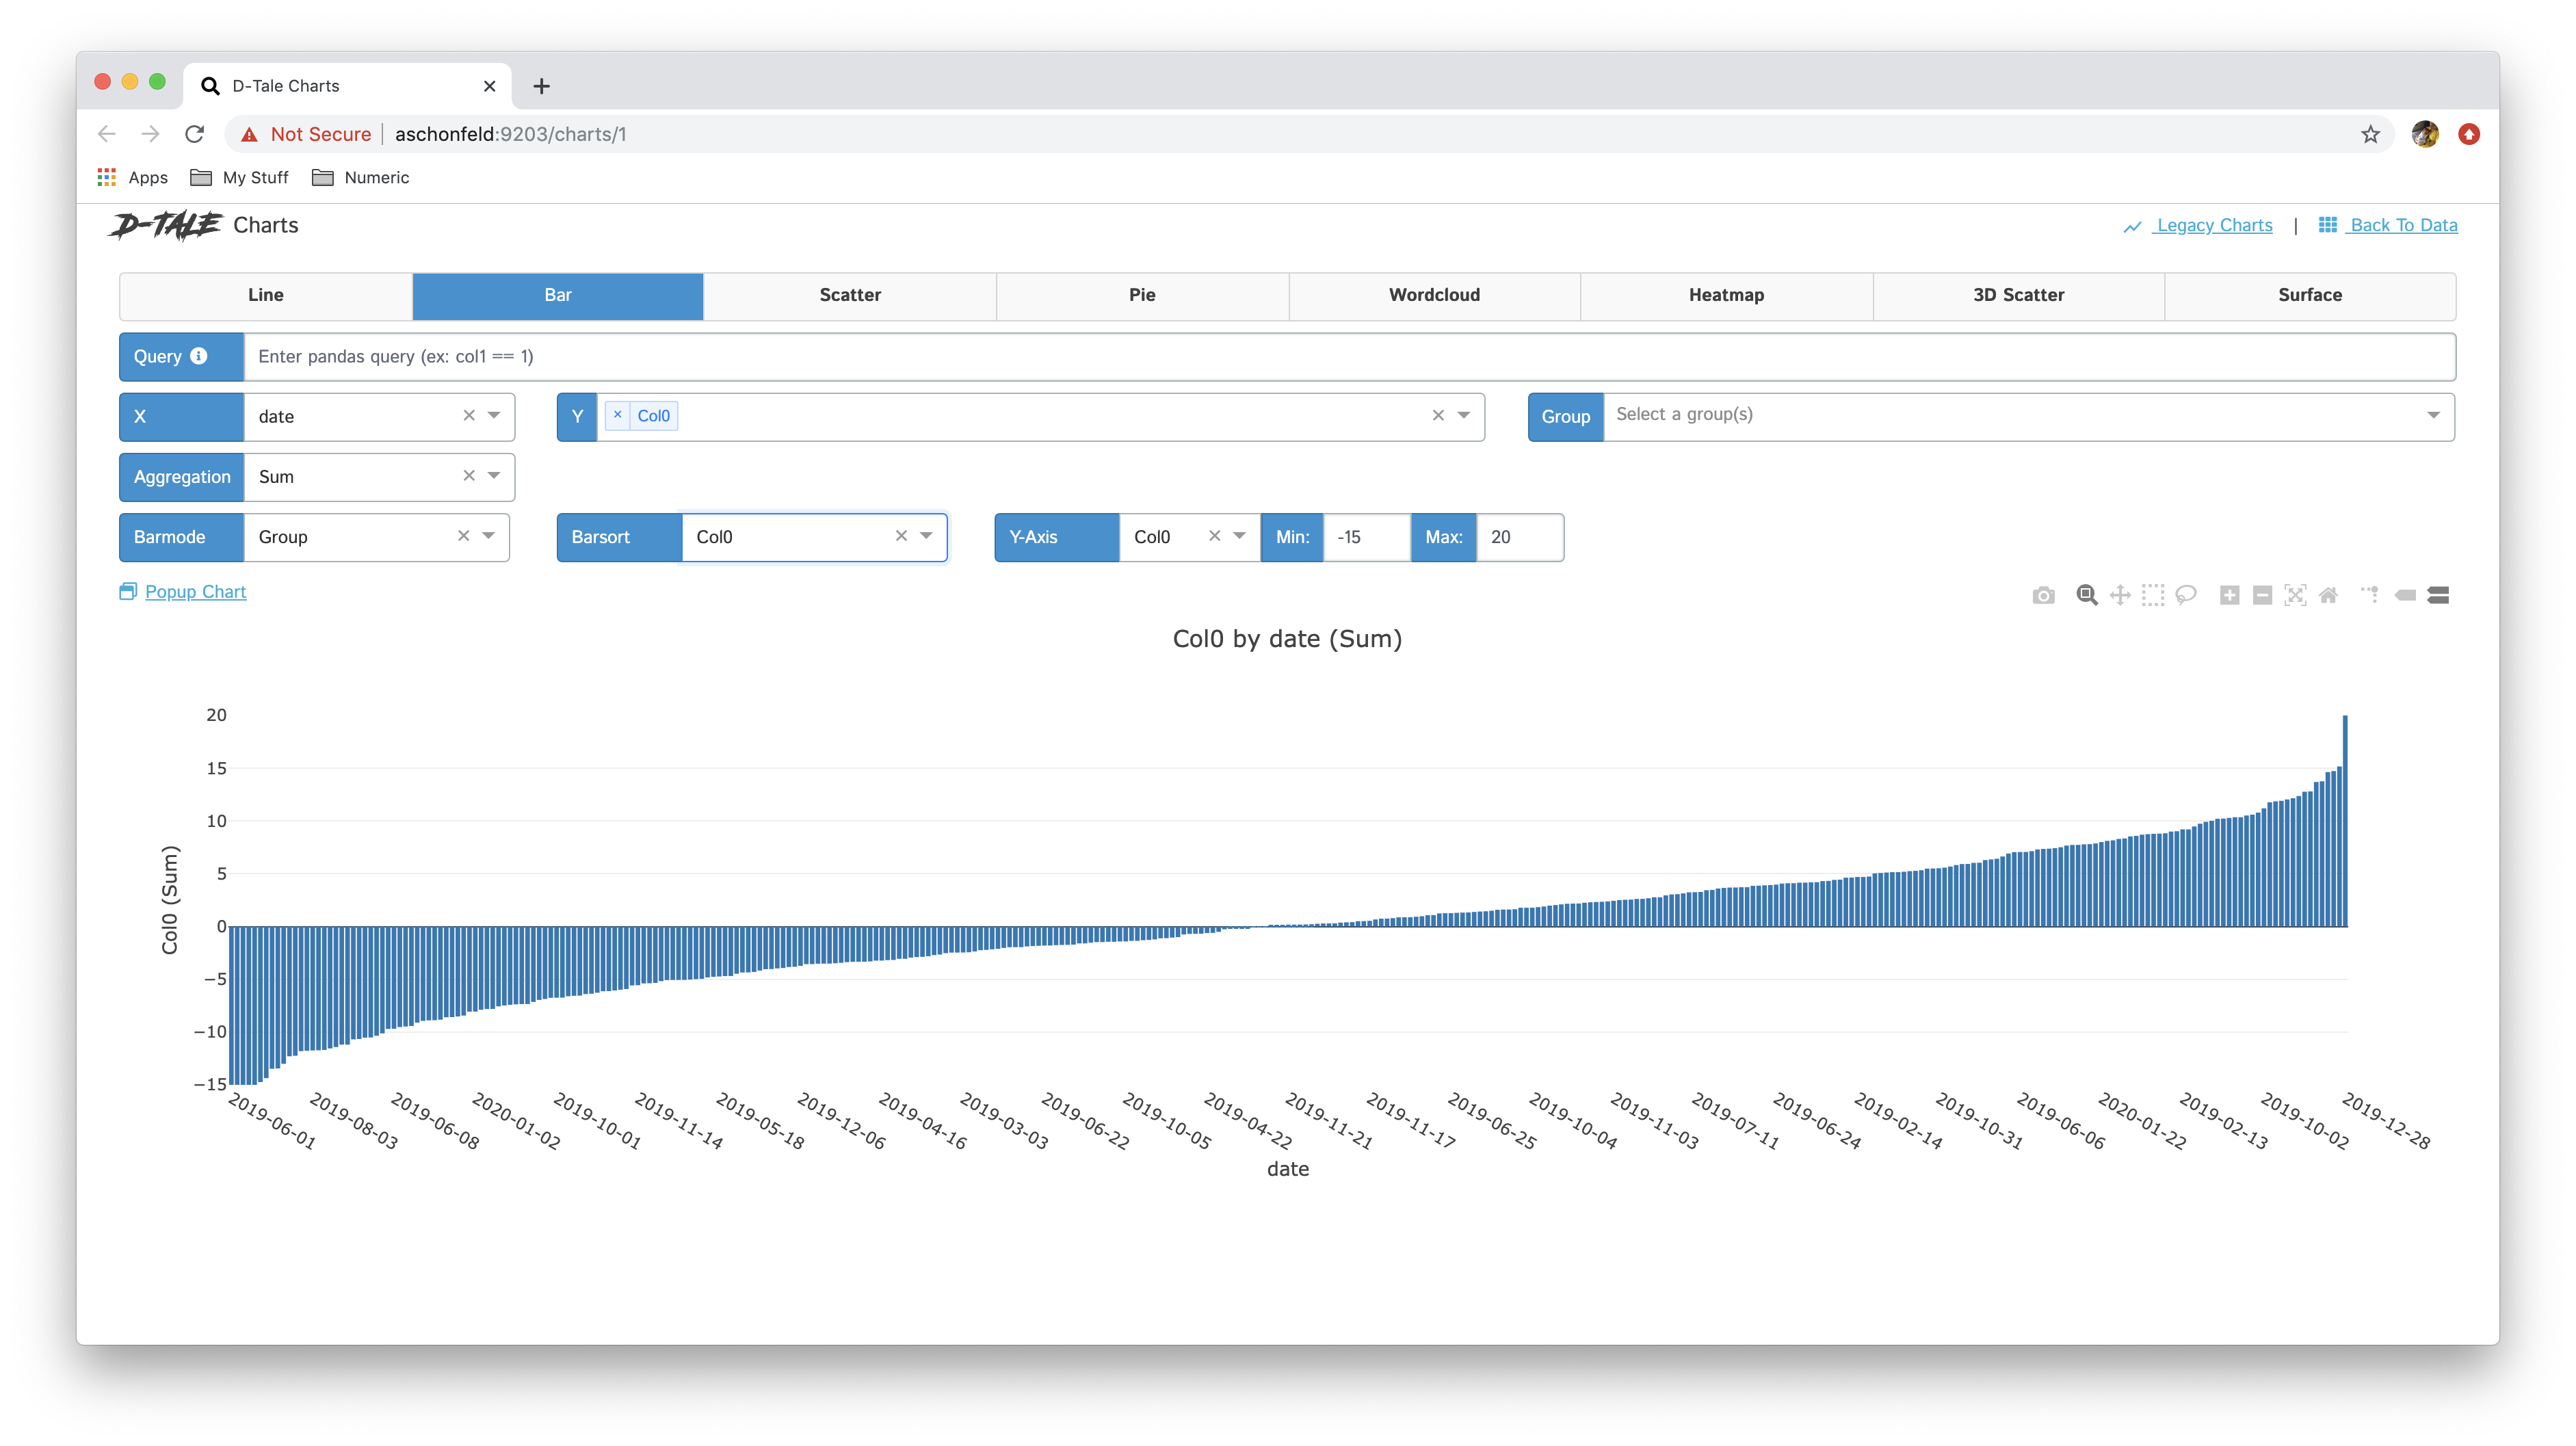Image resolution: width=2576 pixels, height=1446 pixels.
Task: Select the Pan tool in plot toolbar
Action: coord(2120,595)
